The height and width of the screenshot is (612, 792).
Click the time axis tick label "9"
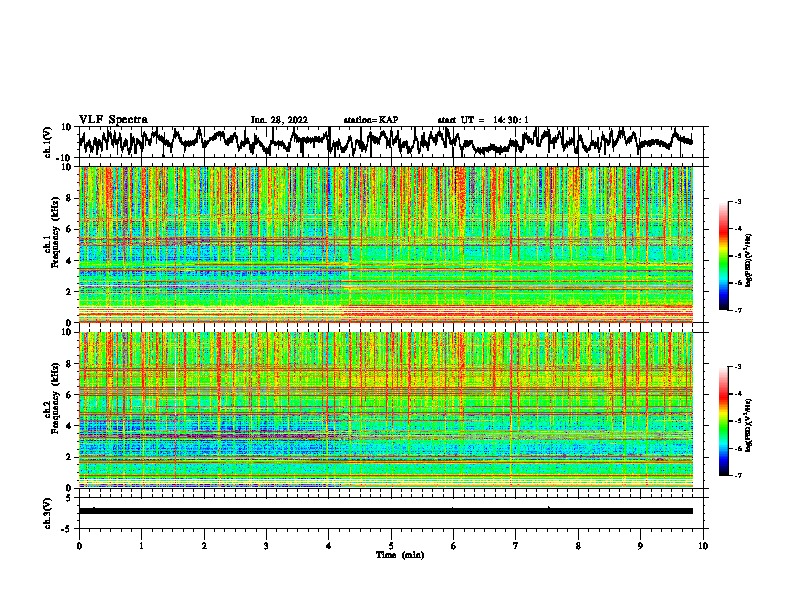coord(640,546)
